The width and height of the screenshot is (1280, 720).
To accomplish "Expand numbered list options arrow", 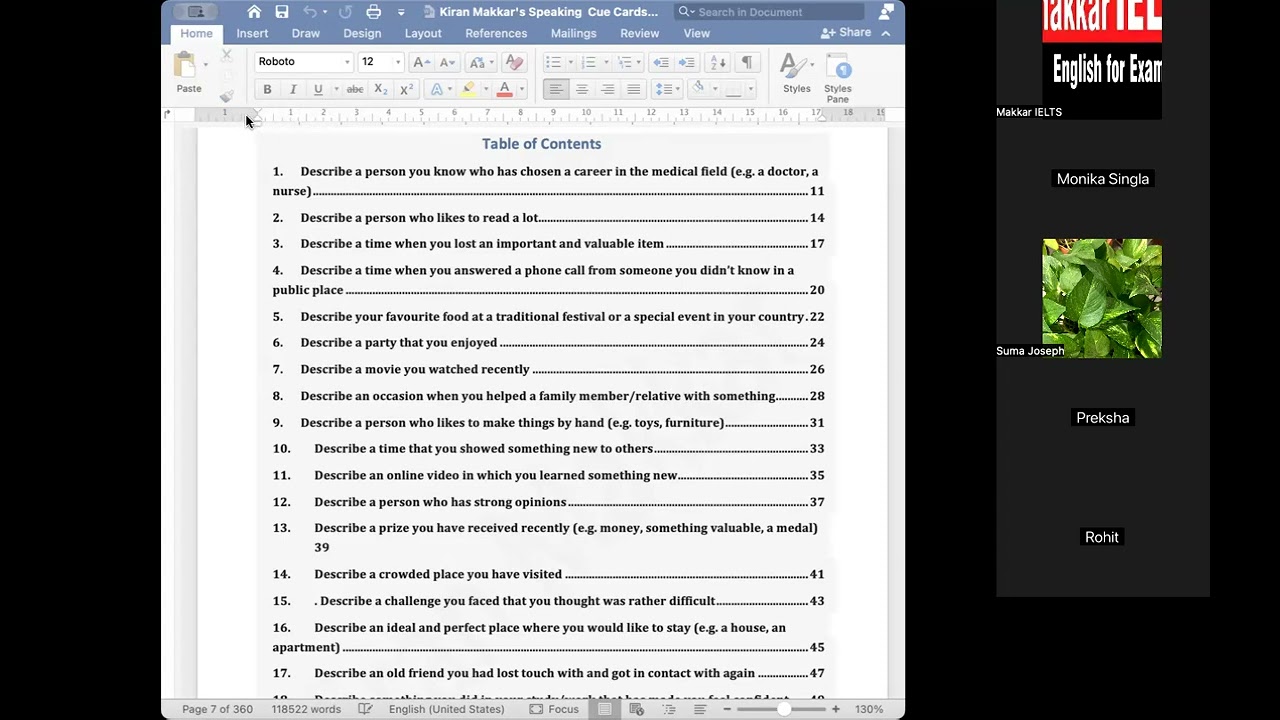I will coord(605,63).
